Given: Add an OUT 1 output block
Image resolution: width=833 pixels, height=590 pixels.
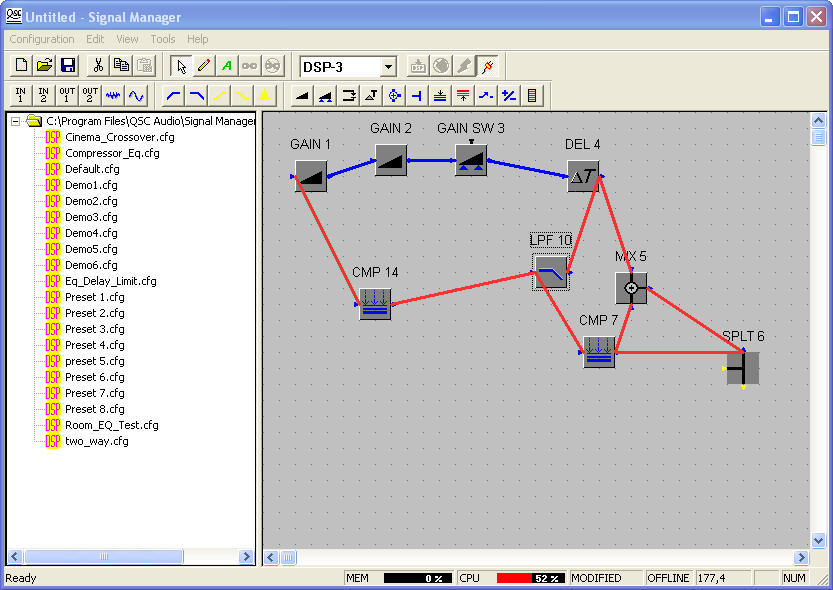Looking at the screenshot, I should coord(66,96).
